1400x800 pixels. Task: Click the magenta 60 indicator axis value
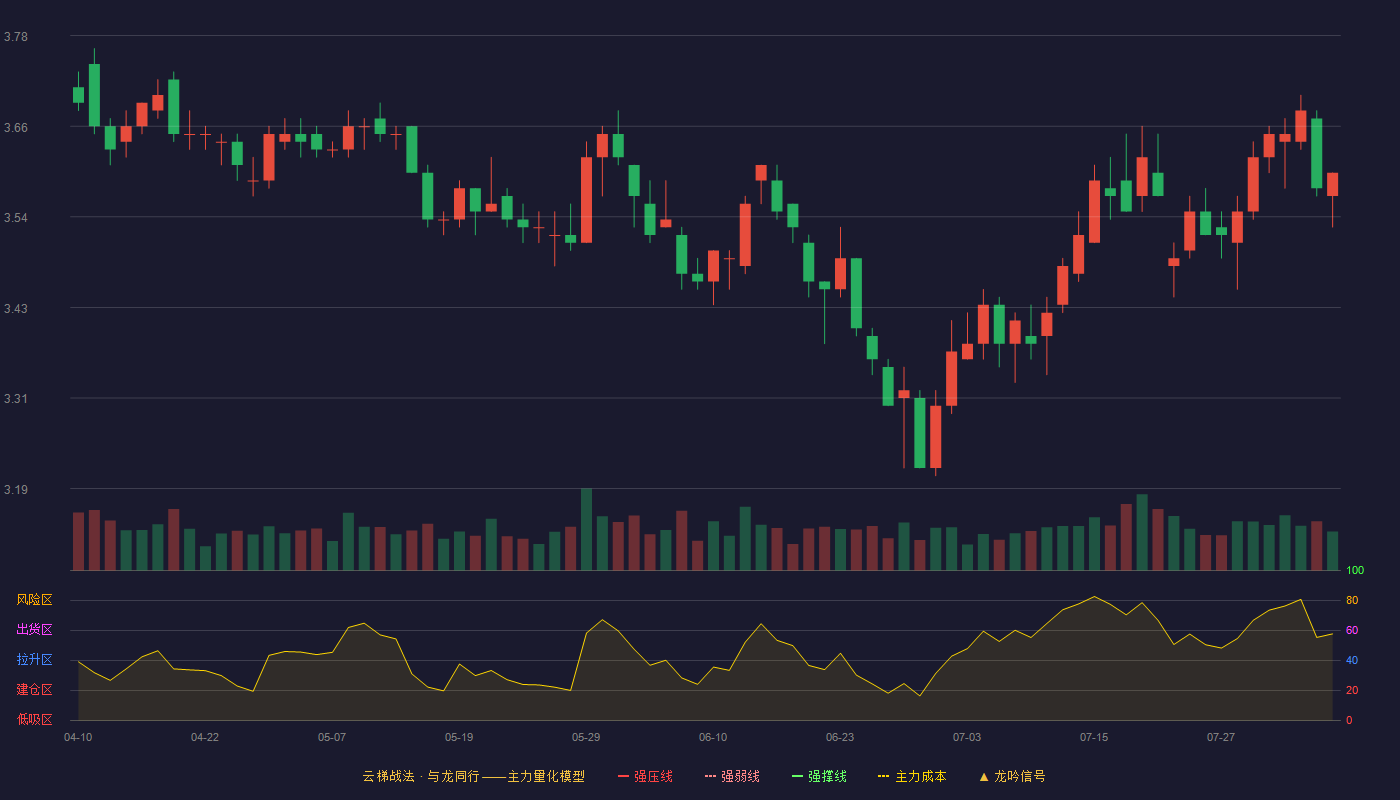pyautogui.click(x=1352, y=630)
